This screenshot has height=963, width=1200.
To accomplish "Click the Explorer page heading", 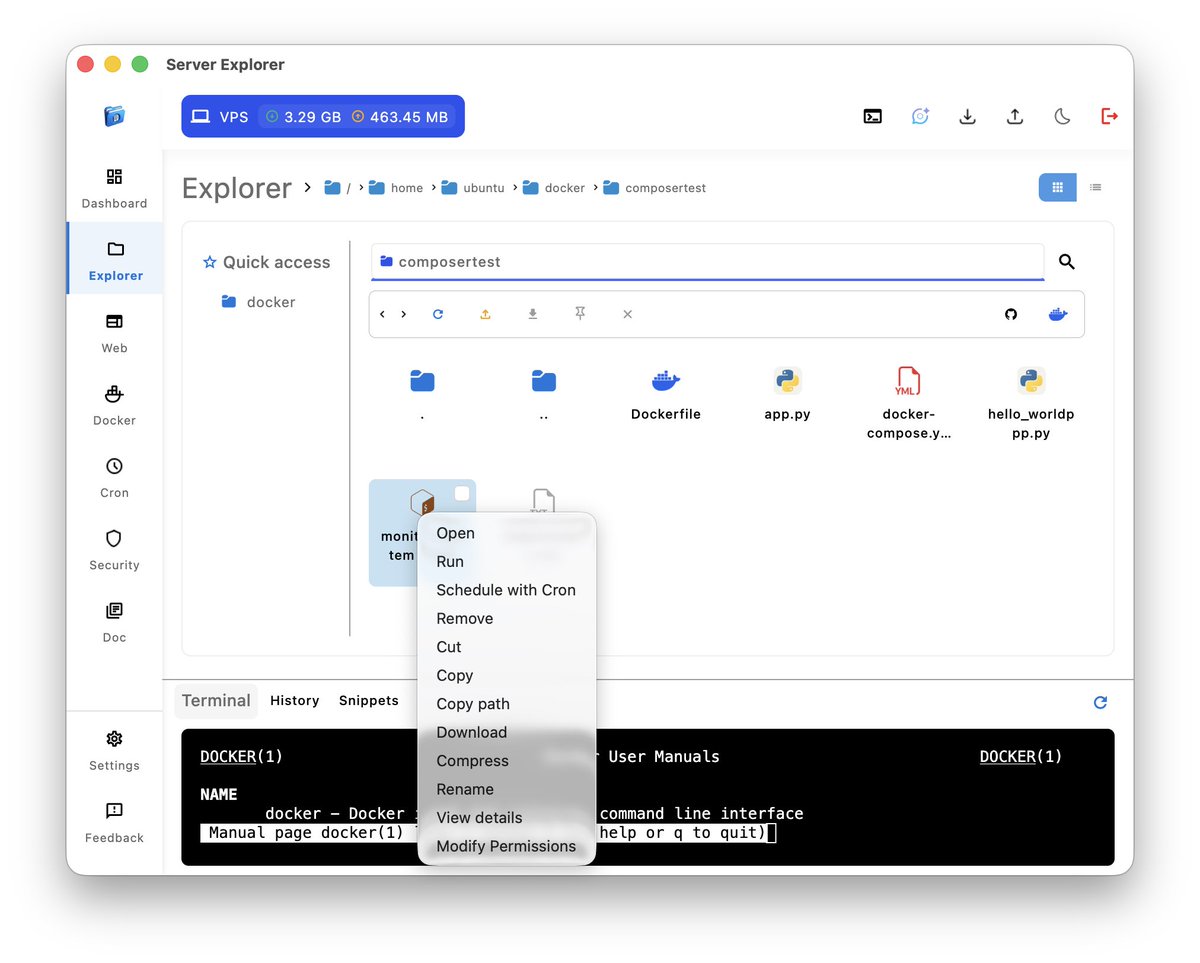I will [x=237, y=188].
